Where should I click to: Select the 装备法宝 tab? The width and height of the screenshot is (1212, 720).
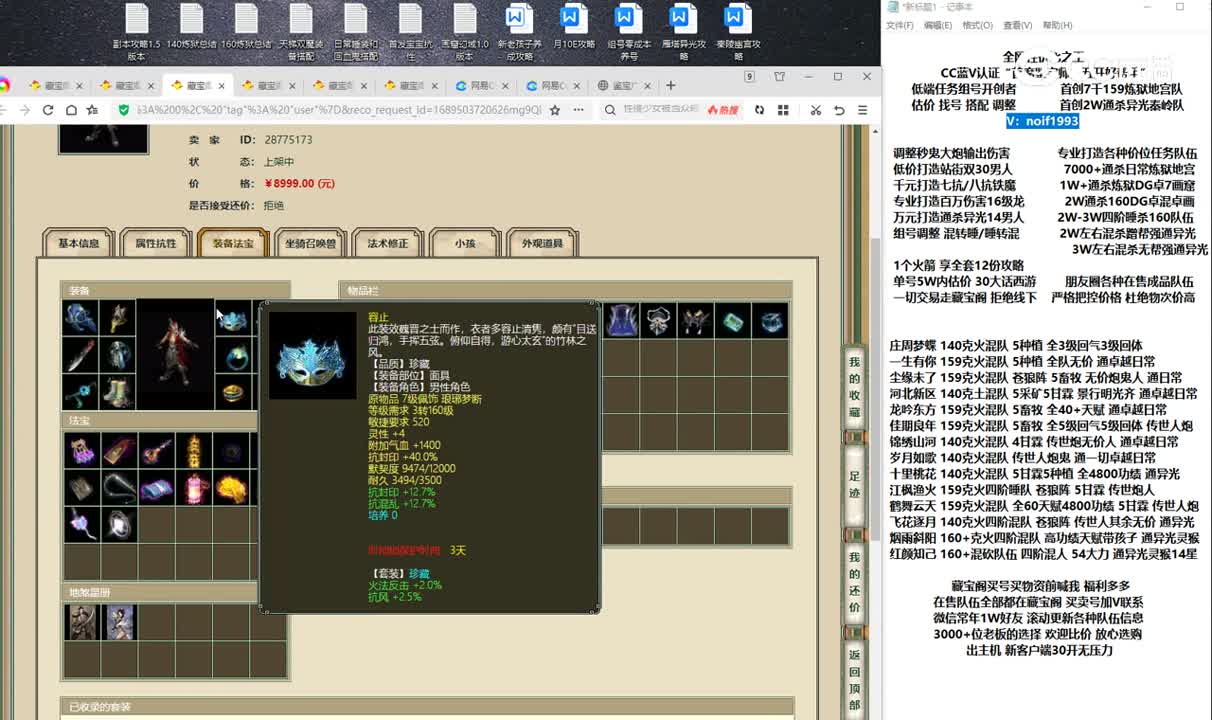pyautogui.click(x=233, y=243)
